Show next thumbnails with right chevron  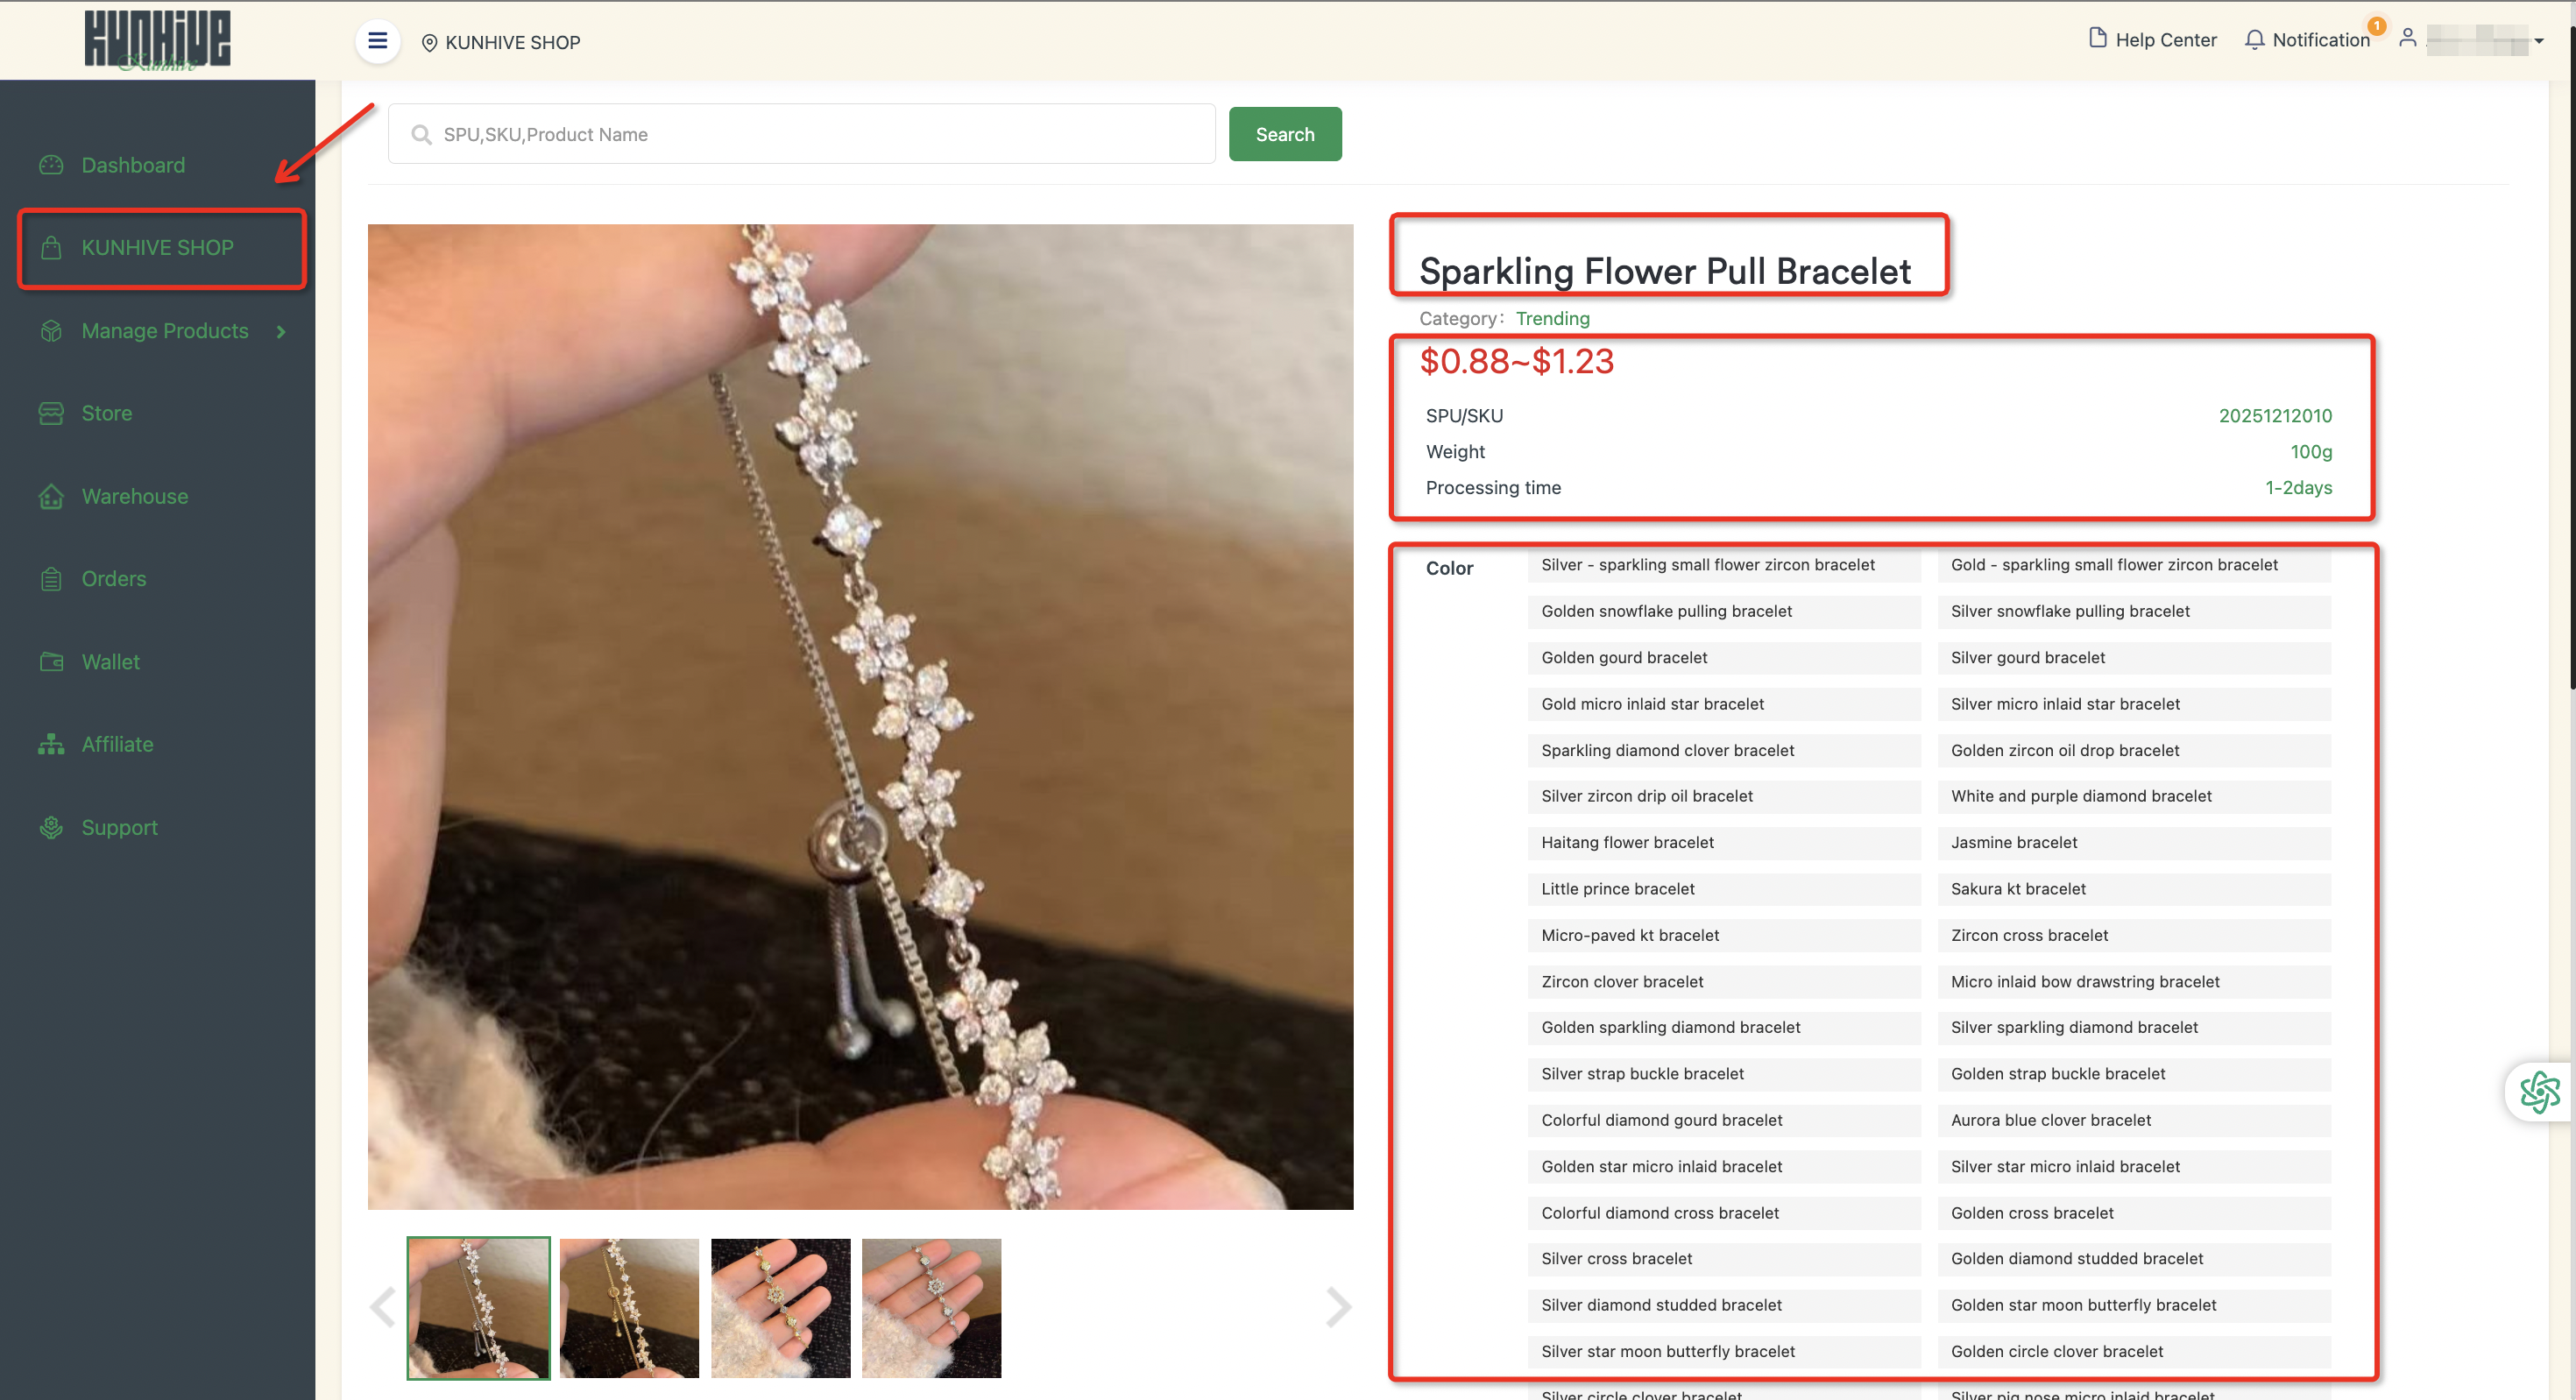tap(1338, 1307)
